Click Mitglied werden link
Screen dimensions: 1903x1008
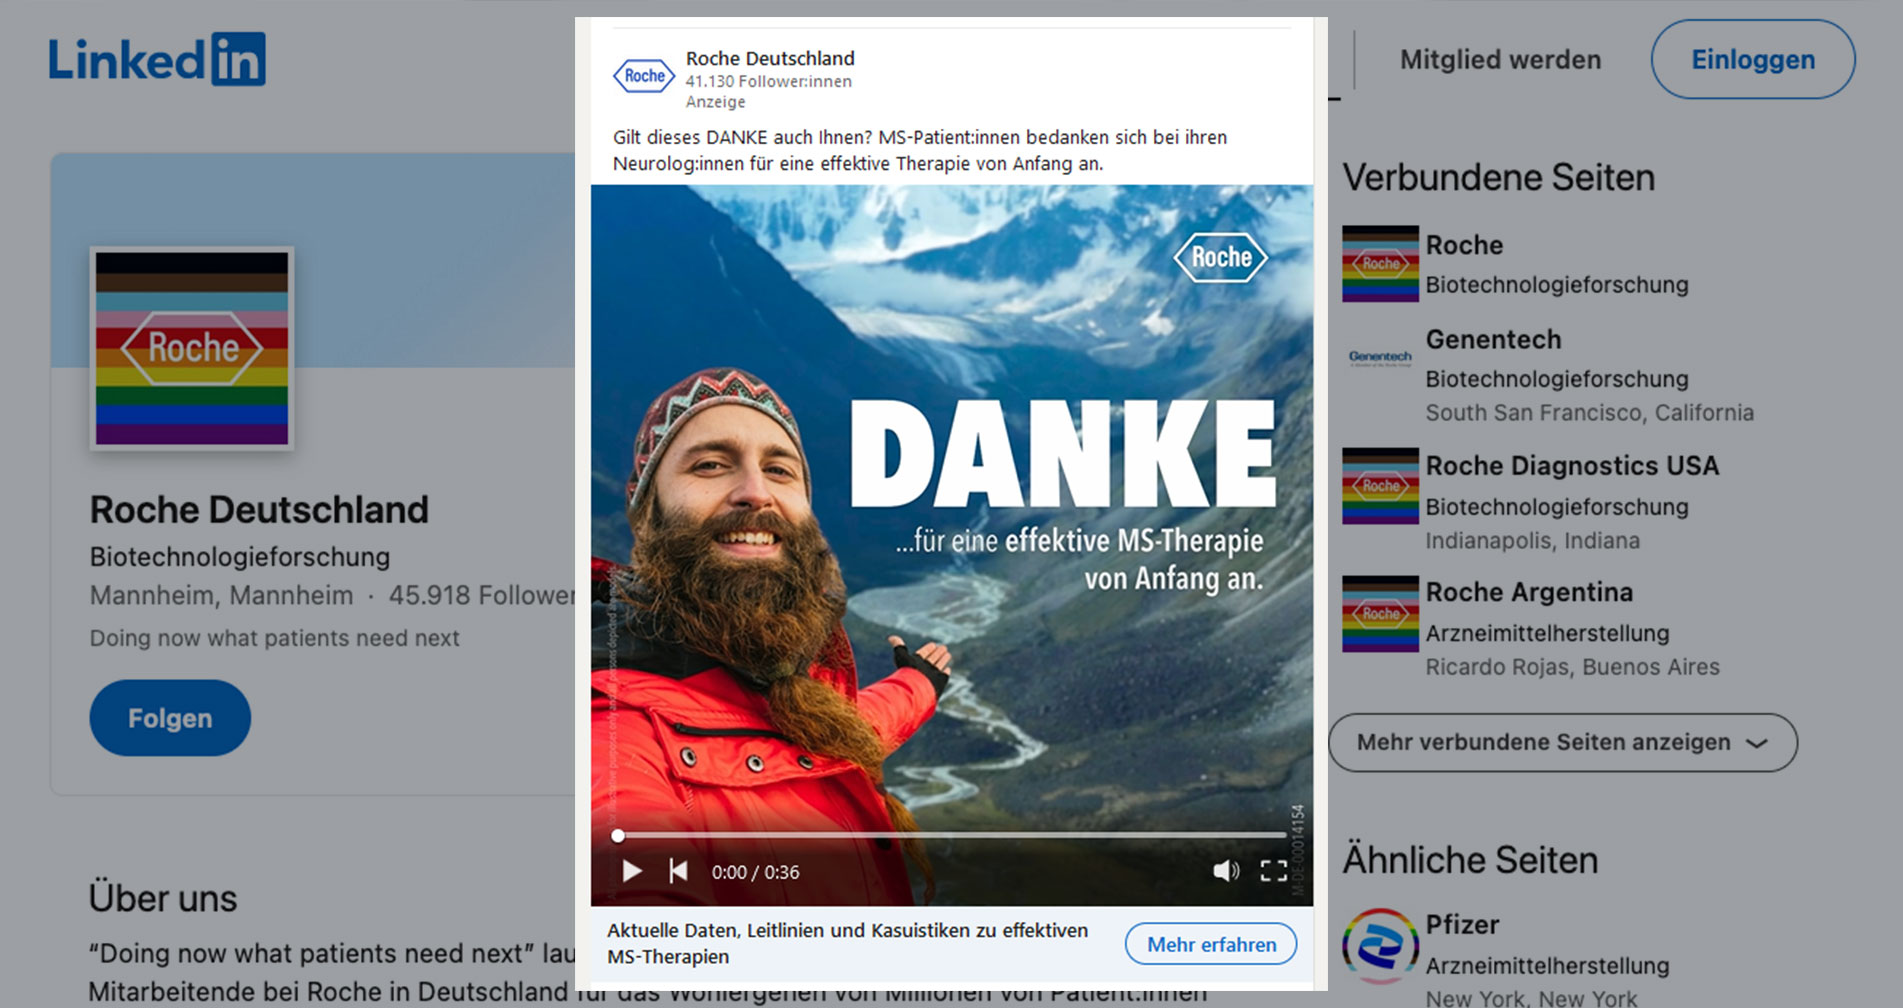pos(1500,60)
